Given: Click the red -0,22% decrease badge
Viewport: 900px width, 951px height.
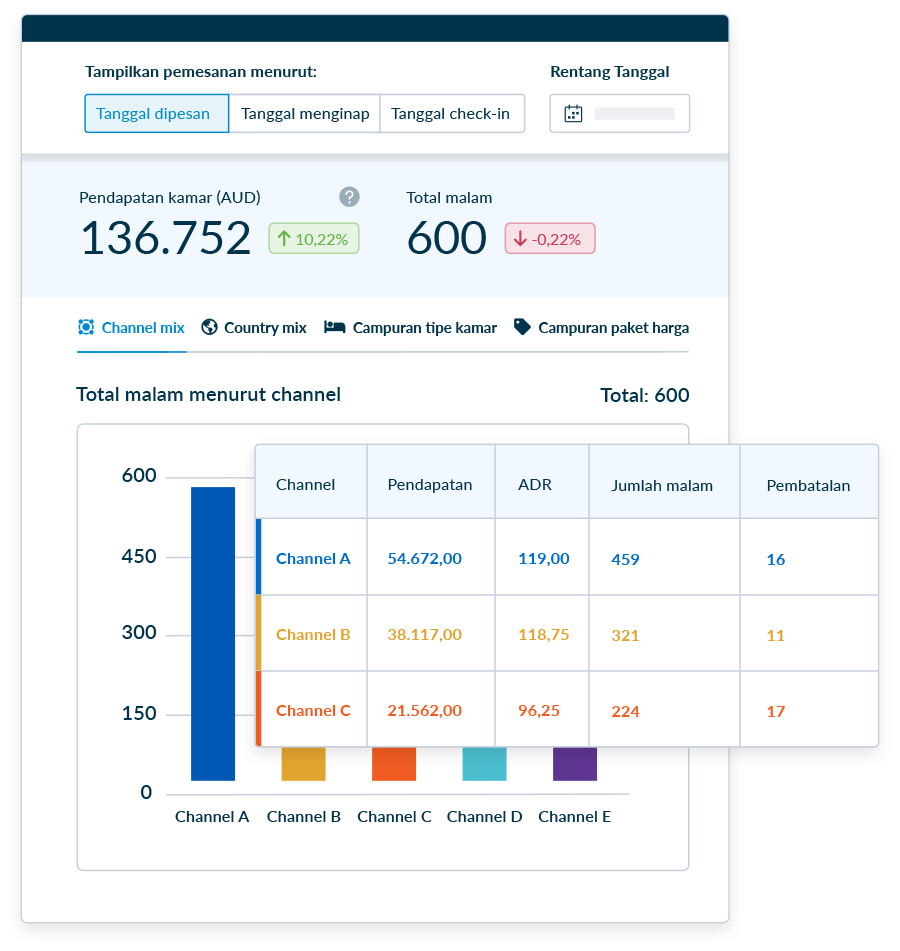Looking at the screenshot, I should pos(549,238).
